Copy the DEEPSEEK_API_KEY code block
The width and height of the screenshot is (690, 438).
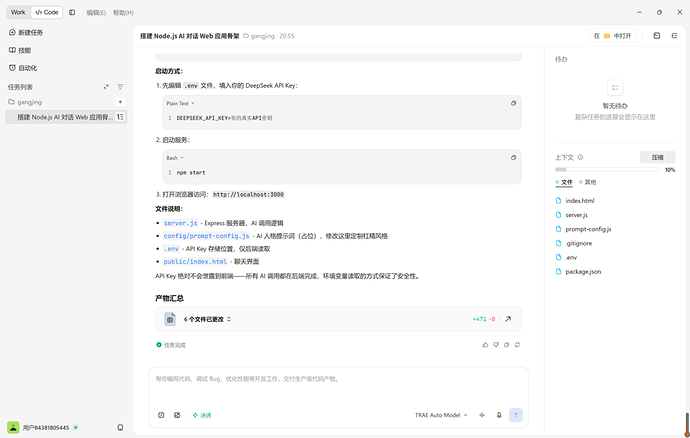[x=513, y=103]
